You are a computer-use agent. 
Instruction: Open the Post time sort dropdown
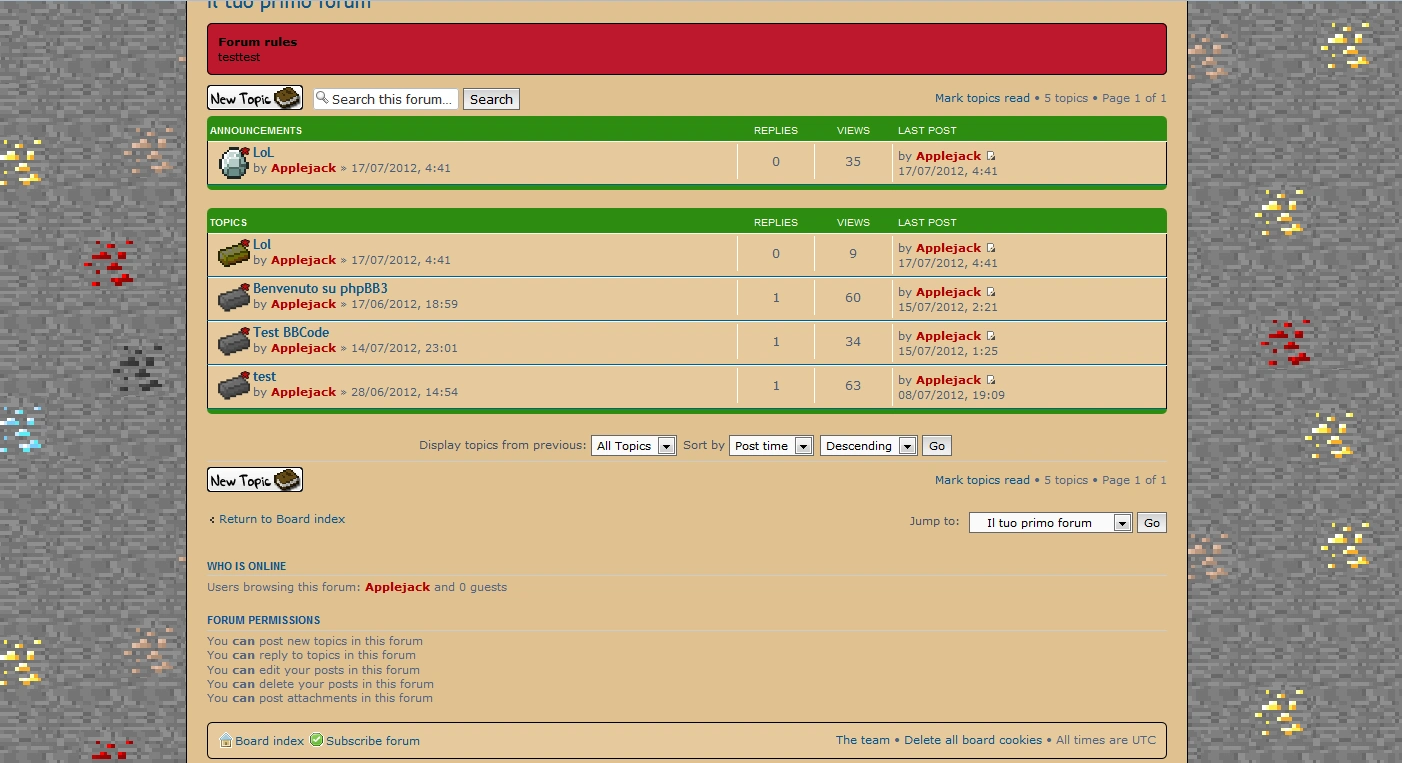pyautogui.click(x=771, y=446)
